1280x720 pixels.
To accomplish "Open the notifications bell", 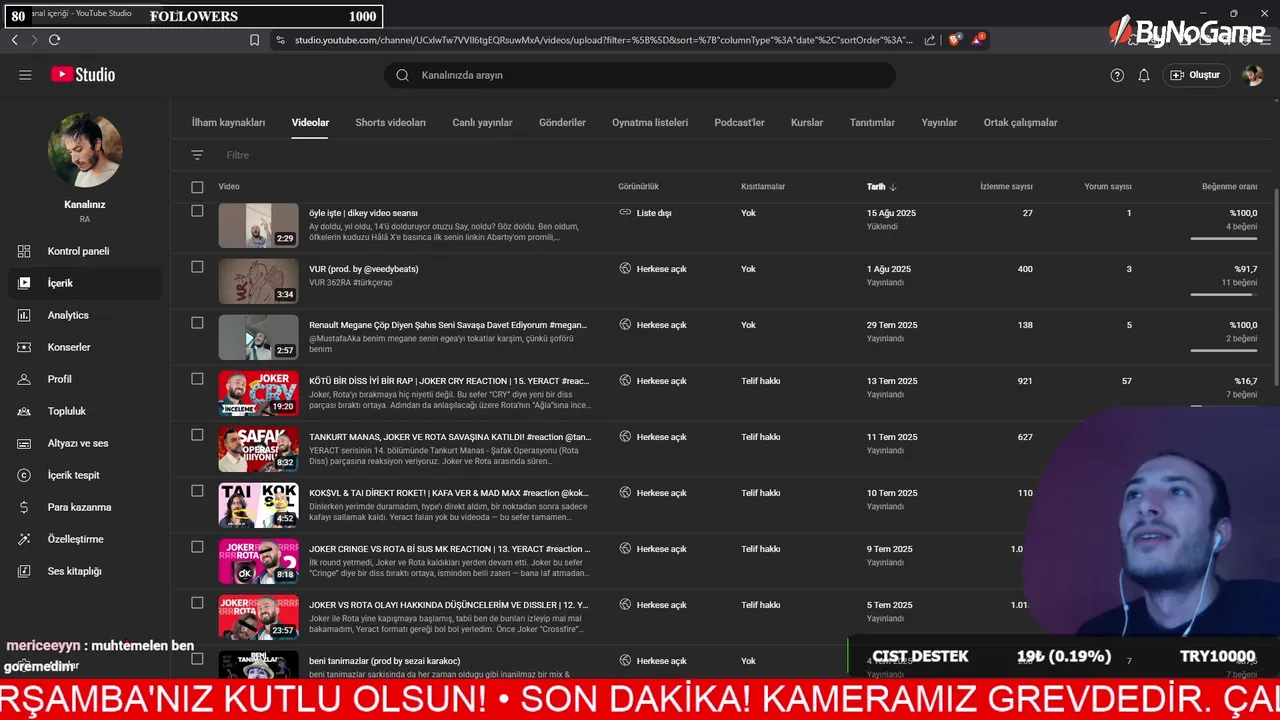I will pos(1144,75).
